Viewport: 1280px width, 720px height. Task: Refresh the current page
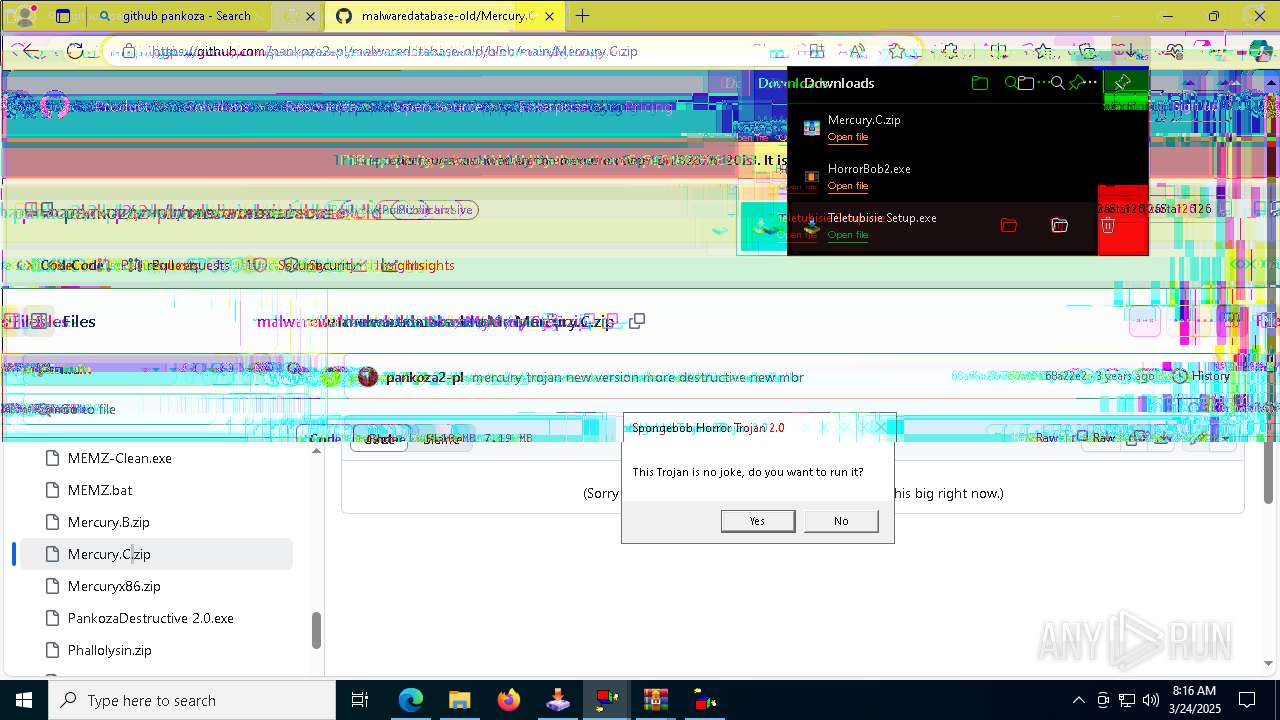(x=75, y=51)
